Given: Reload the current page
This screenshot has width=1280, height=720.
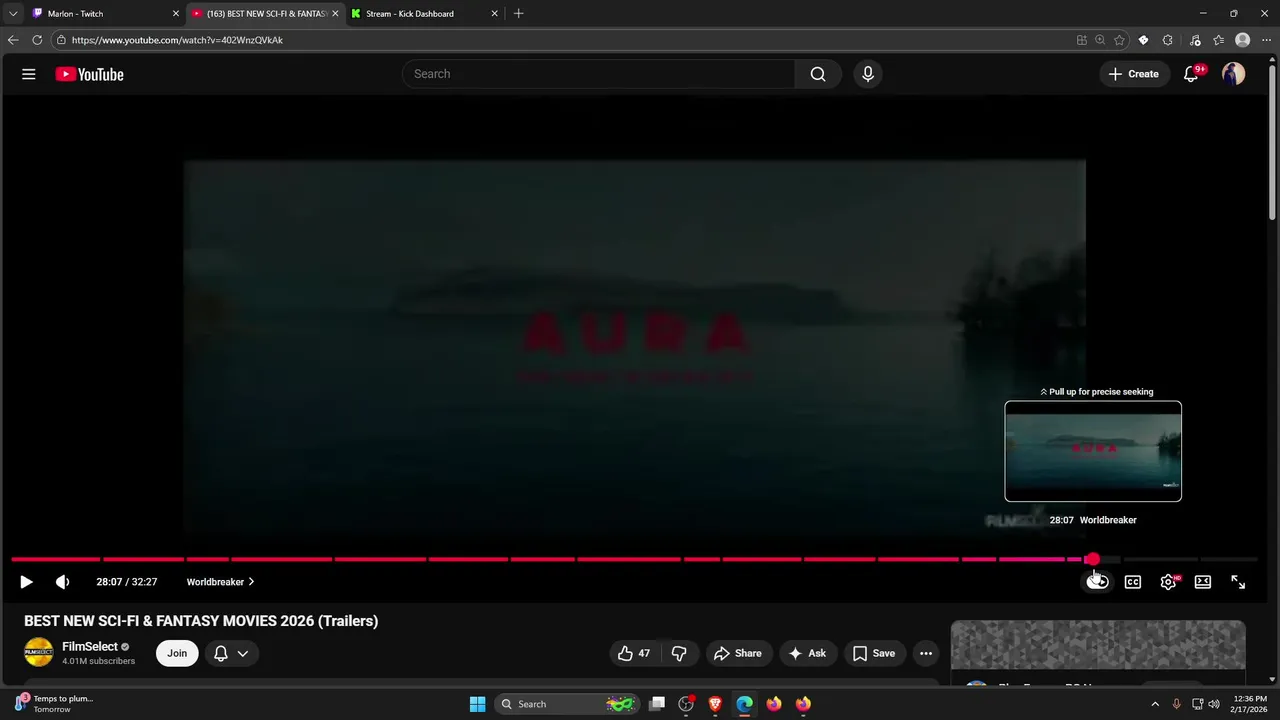Looking at the screenshot, I should coord(37,40).
